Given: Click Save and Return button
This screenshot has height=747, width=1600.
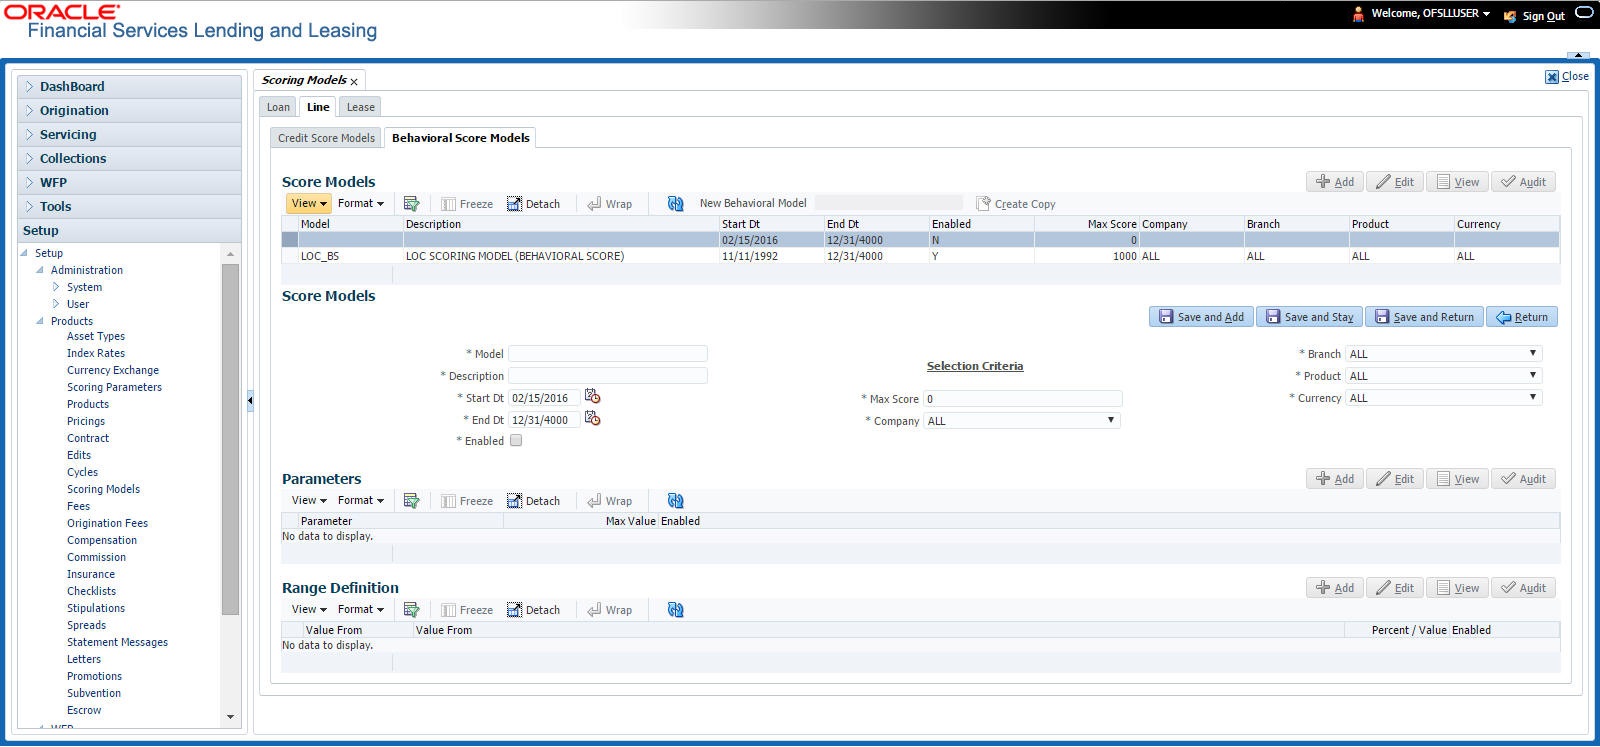Looking at the screenshot, I should pyautogui.click(x=1424, y=317).
